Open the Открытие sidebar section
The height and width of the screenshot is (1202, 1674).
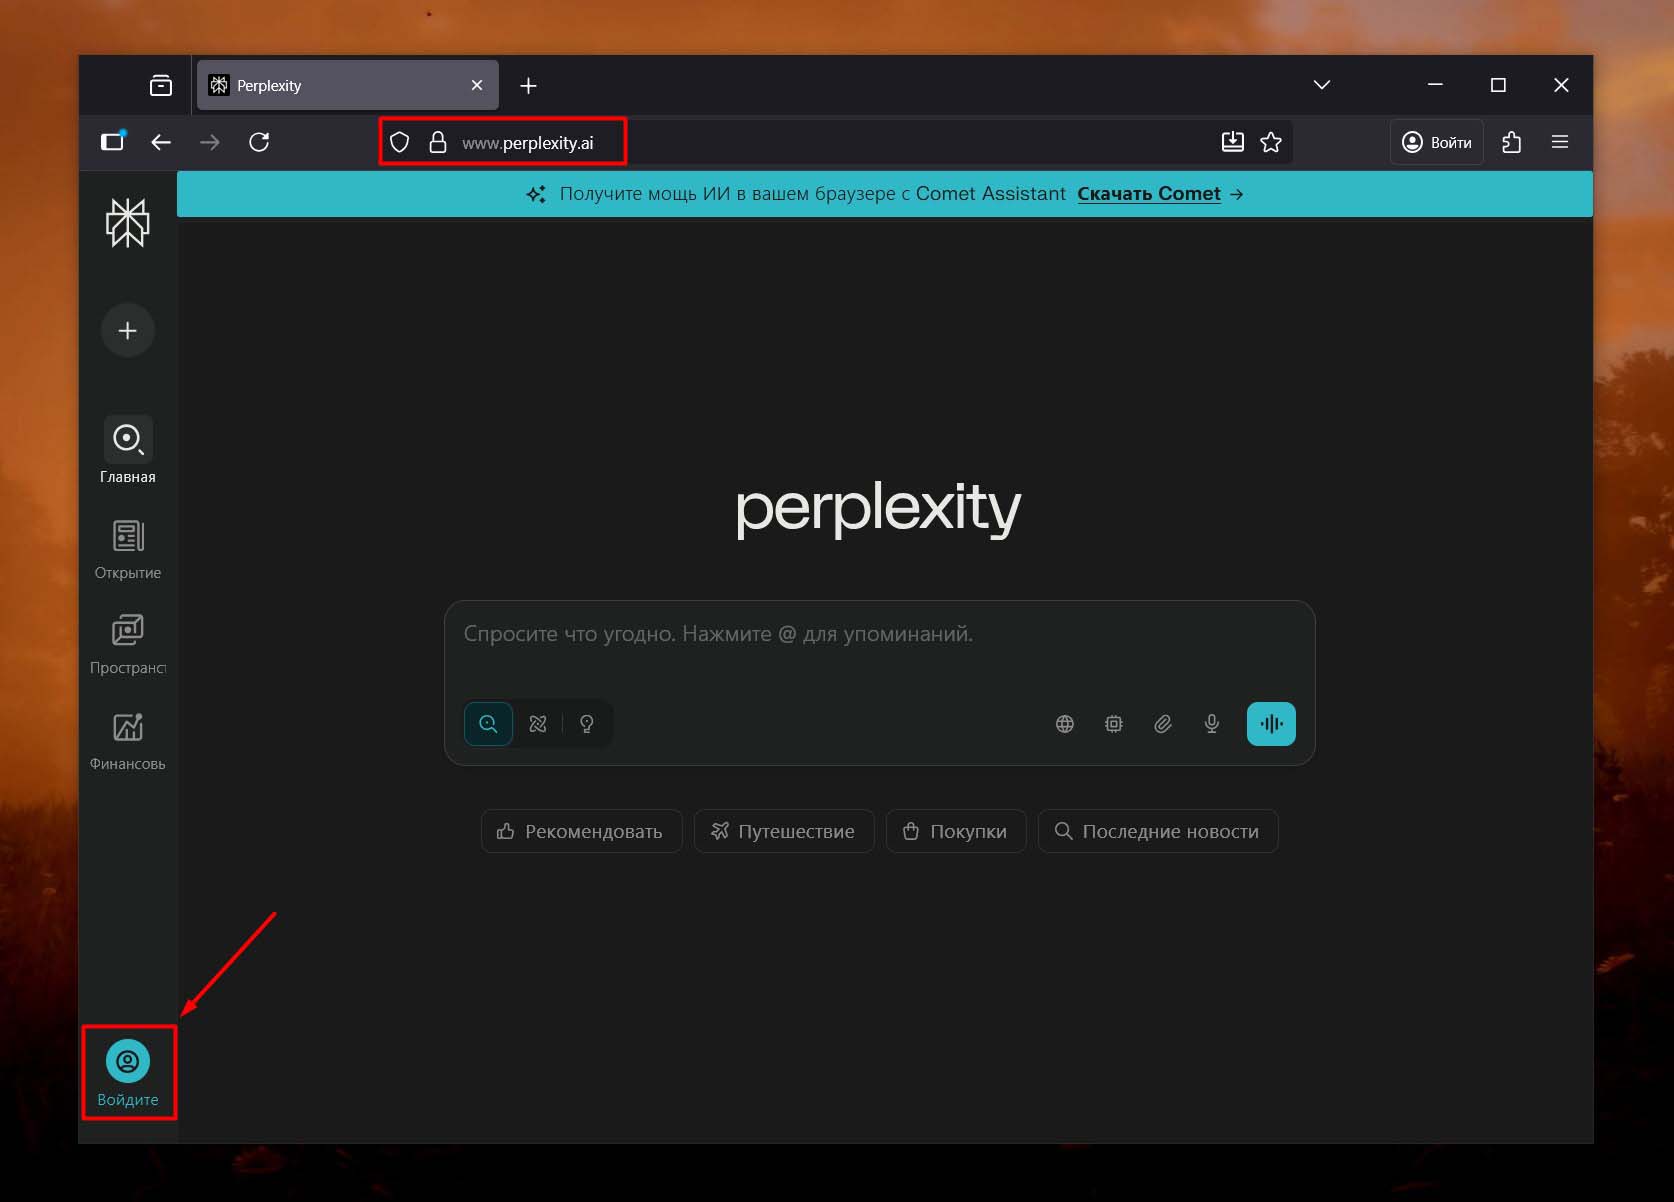tap(127, 547)
